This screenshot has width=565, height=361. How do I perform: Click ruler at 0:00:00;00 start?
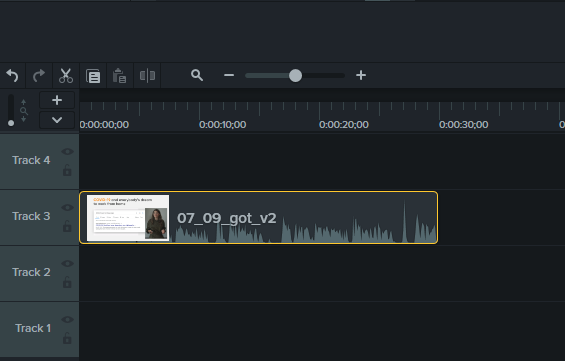(104, 125)
